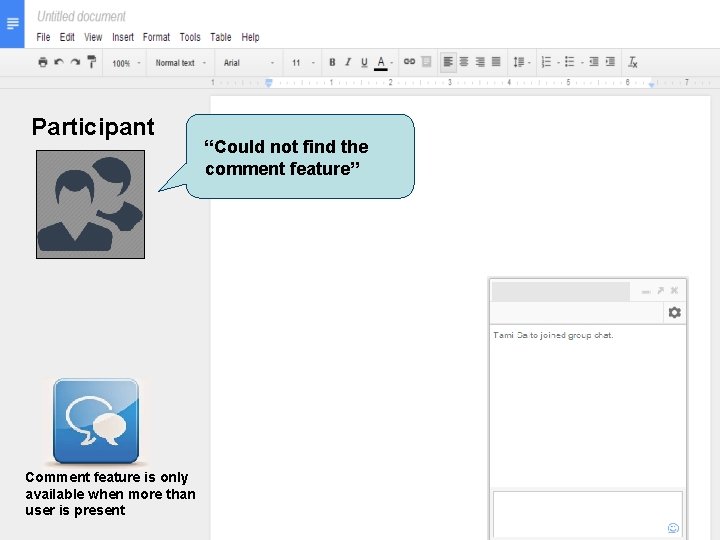Open the Arial font dropdown
The image size is (720, 540).
(249, 63)
